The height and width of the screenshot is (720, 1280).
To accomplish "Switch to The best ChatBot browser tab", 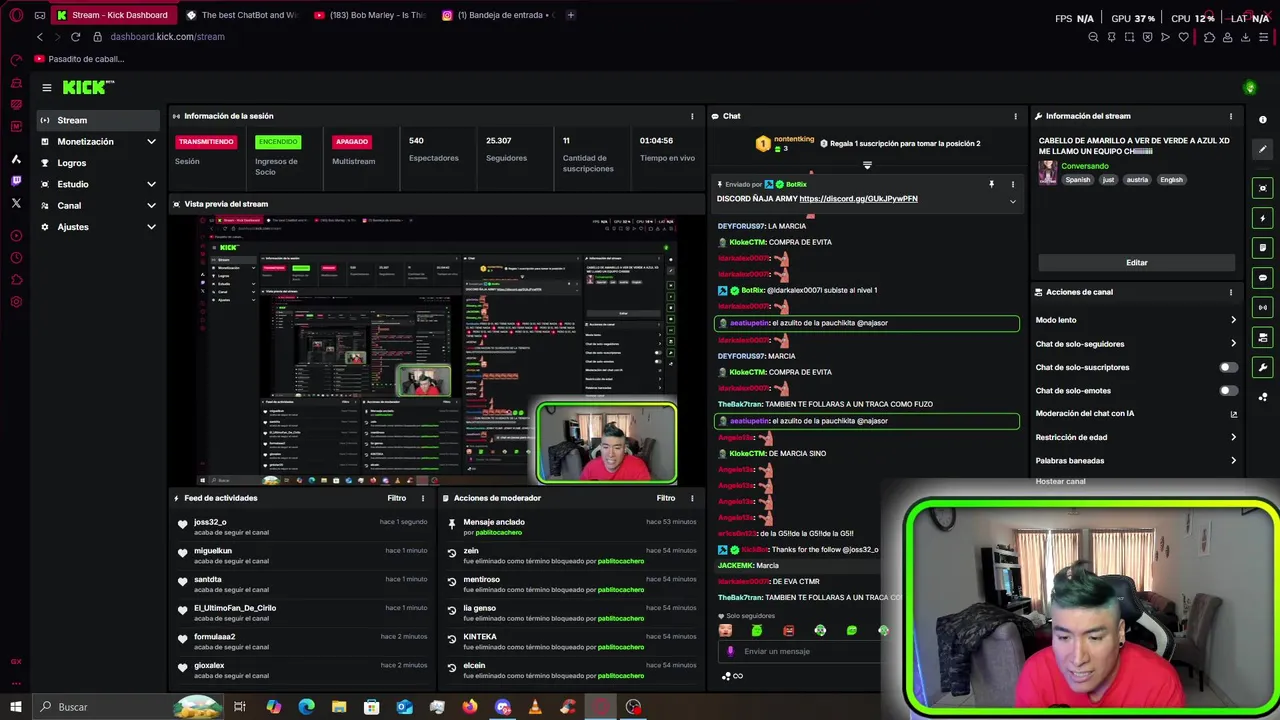I will [x=242, y=15].
